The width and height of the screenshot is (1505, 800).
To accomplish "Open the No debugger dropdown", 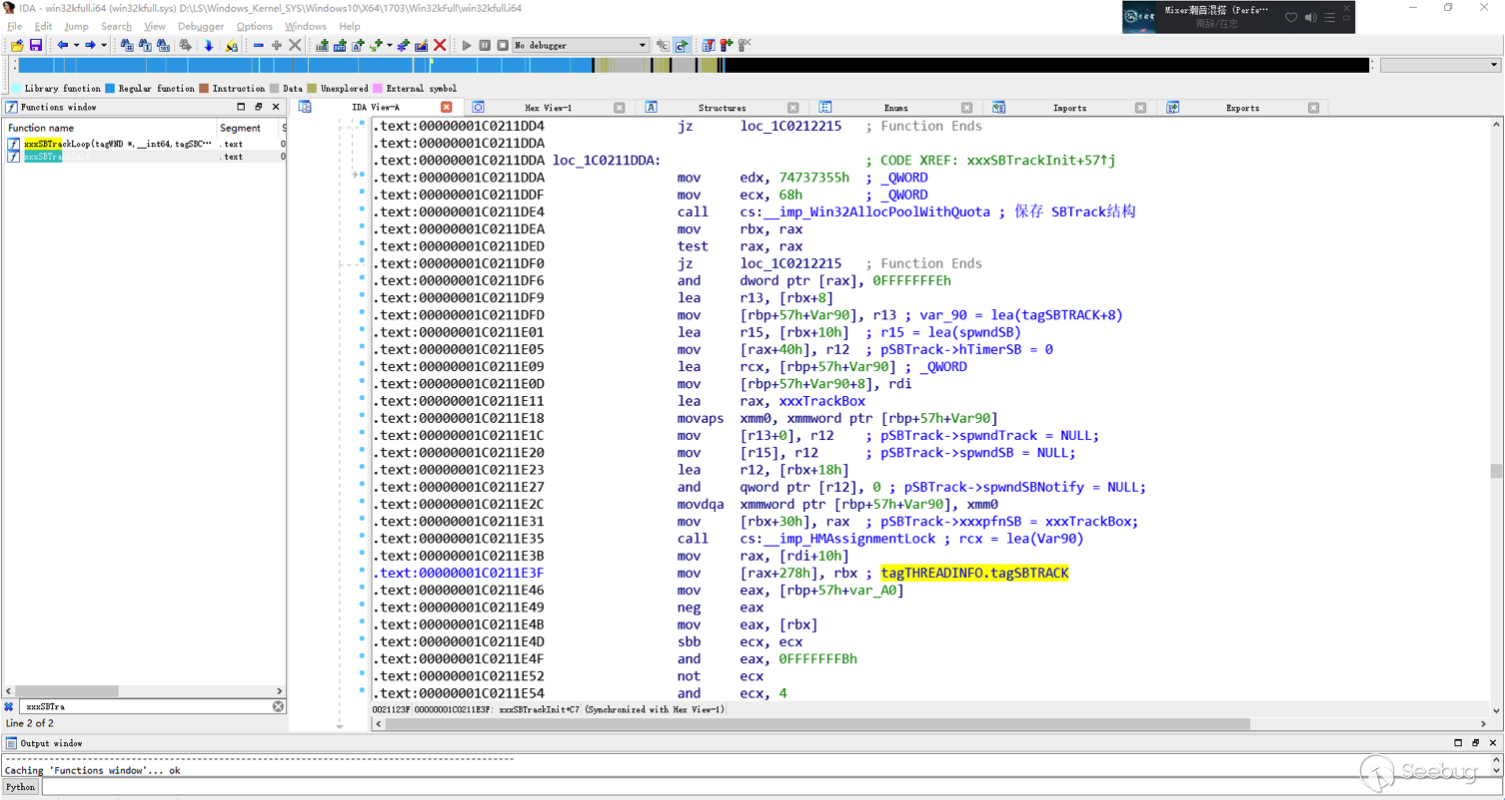I will tap(642, 45).
